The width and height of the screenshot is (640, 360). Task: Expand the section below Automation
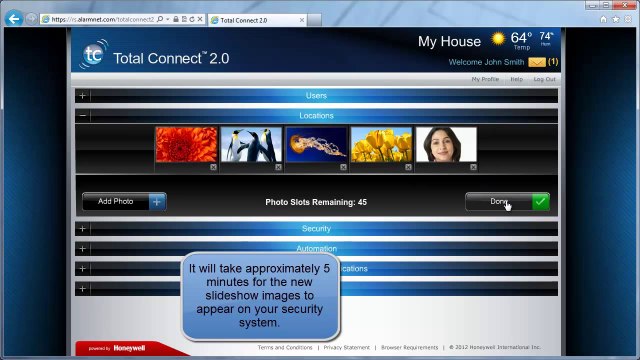pyautogui.click(x=82, y=269)
